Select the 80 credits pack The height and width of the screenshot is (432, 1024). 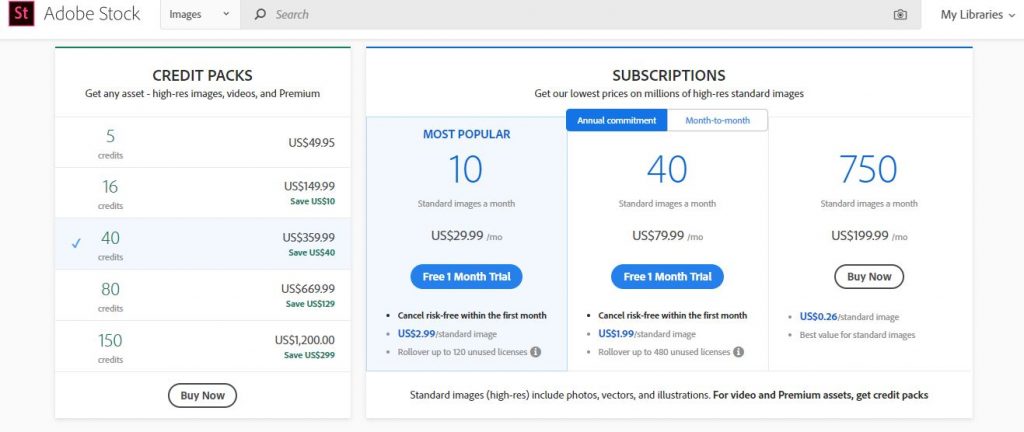click(202, 295)
